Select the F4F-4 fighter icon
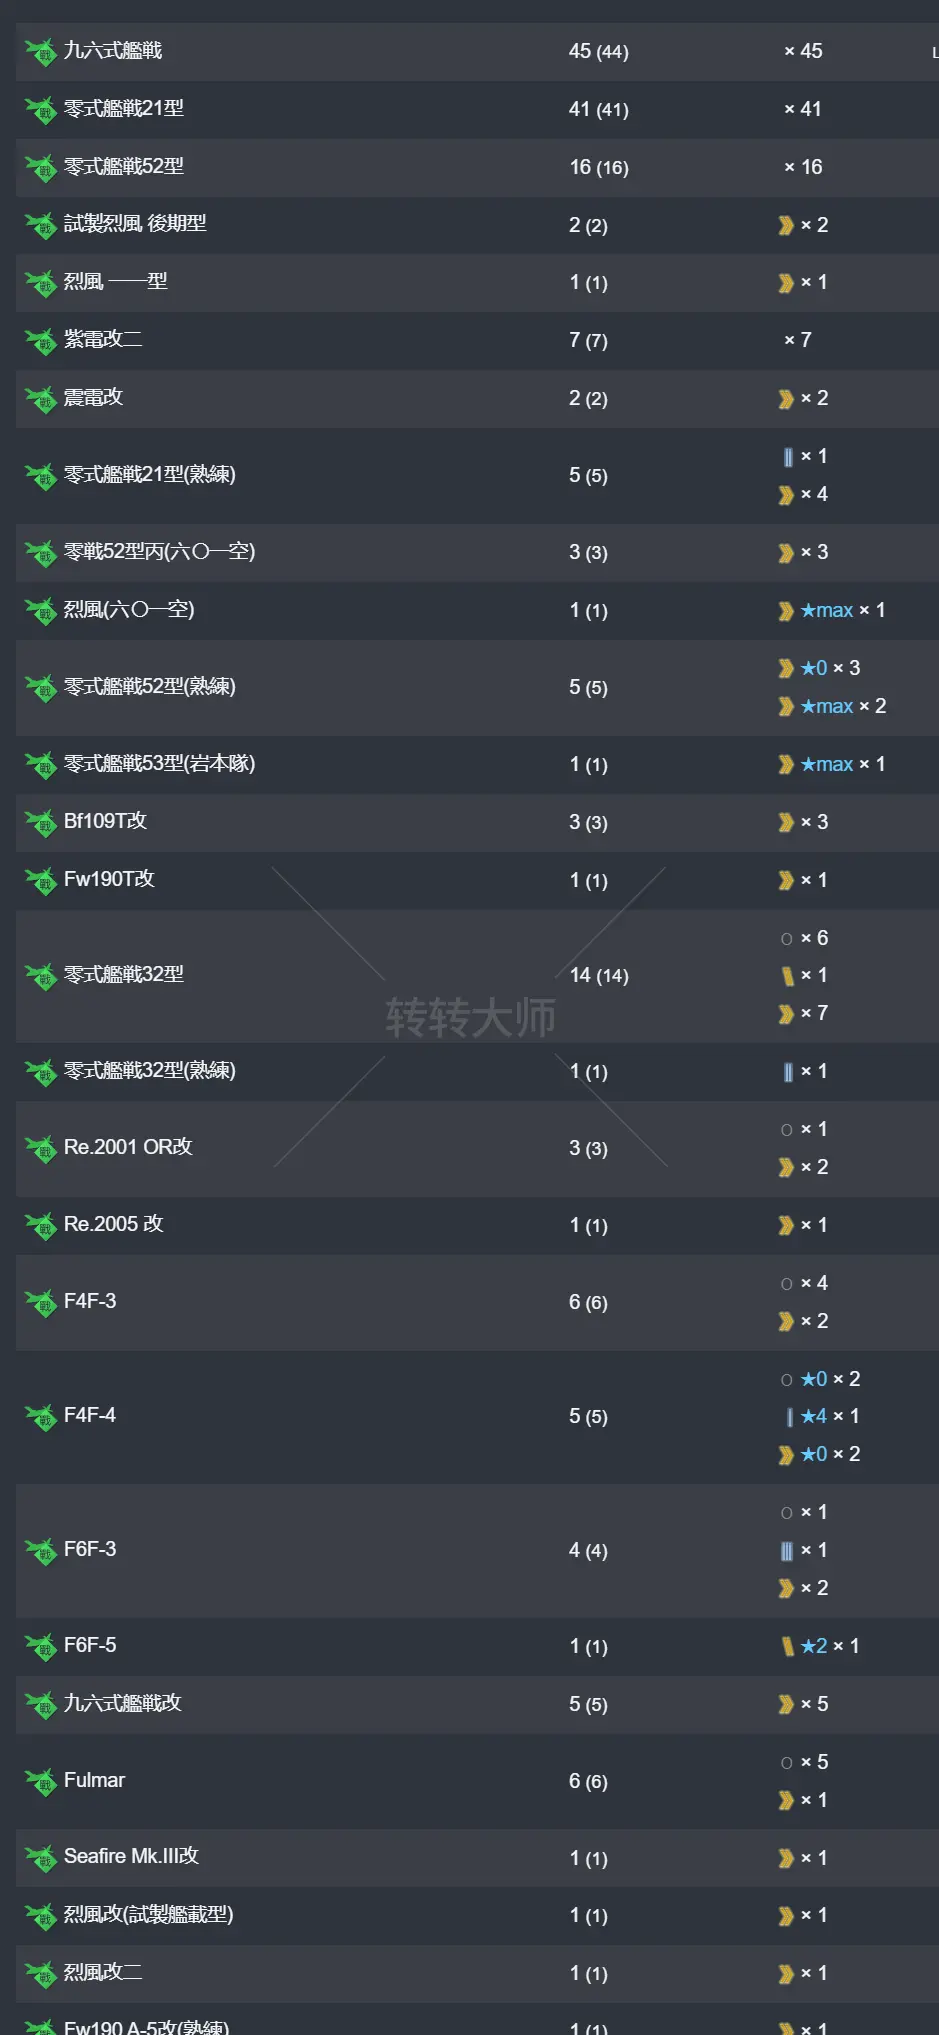Screen dimensions: 939x2035 pos(43,1416)
